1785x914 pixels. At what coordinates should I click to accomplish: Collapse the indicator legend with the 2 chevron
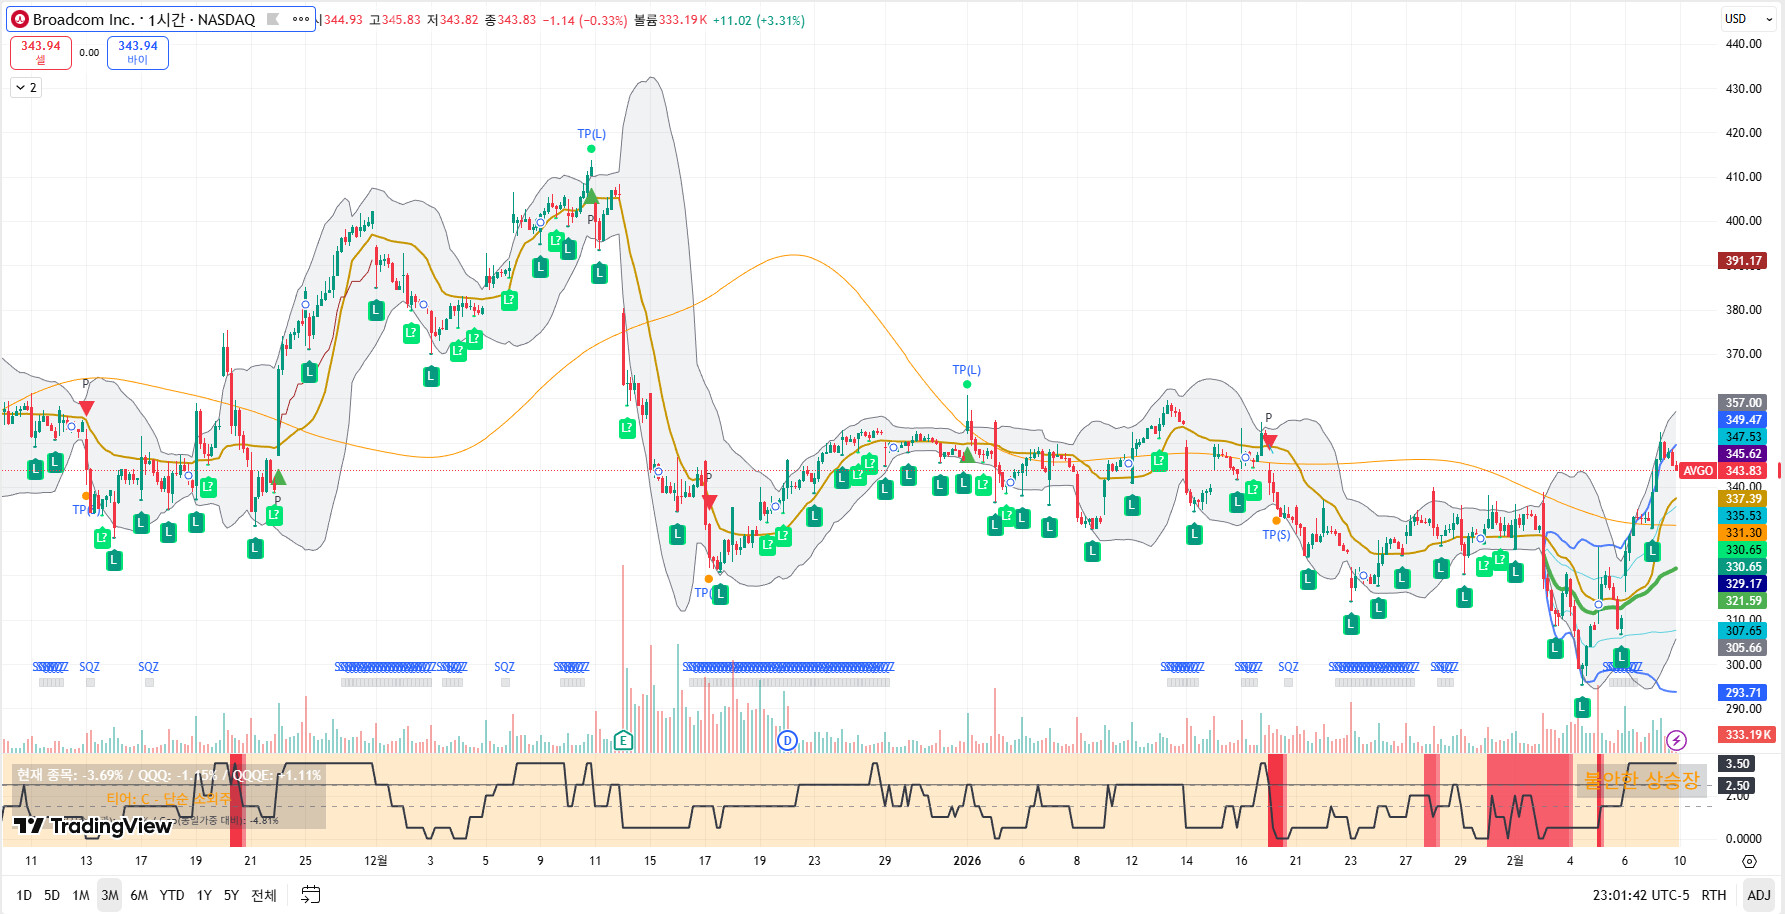26,88
